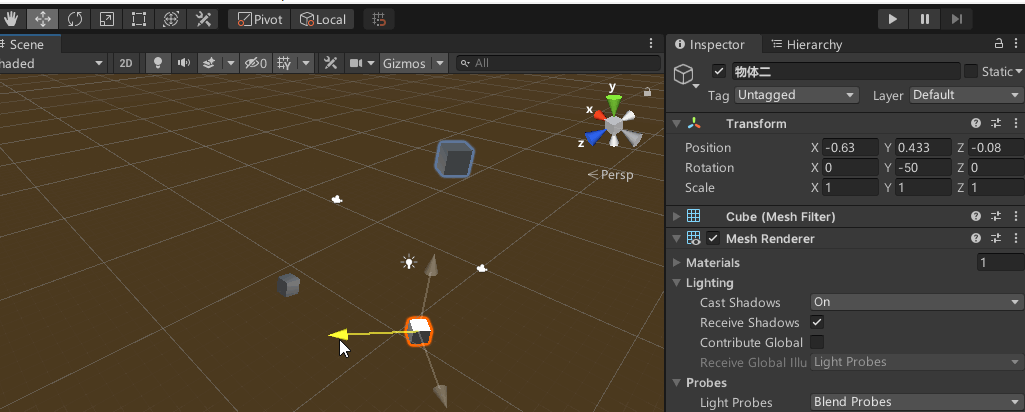Switch to the Inspector tab
1025x412 pixels.
pos(710,44)
